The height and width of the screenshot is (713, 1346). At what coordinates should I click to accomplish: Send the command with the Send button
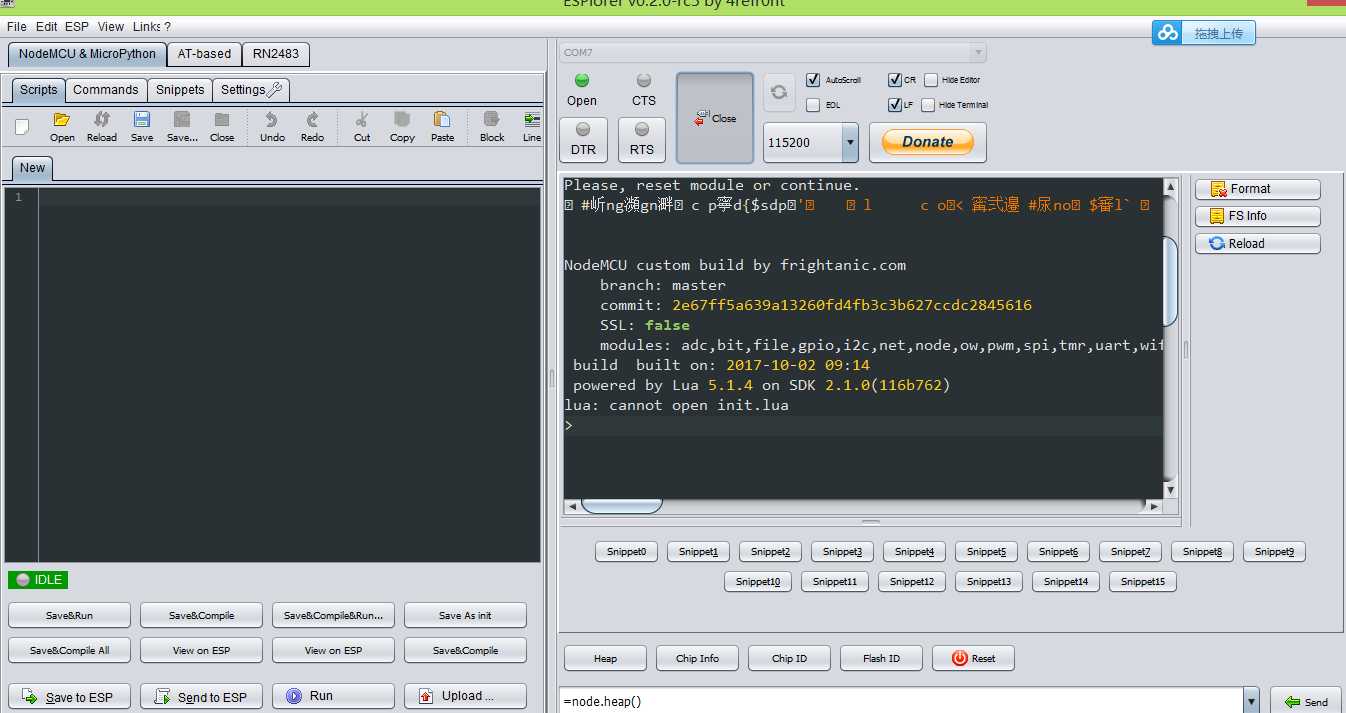(1306, 702)
